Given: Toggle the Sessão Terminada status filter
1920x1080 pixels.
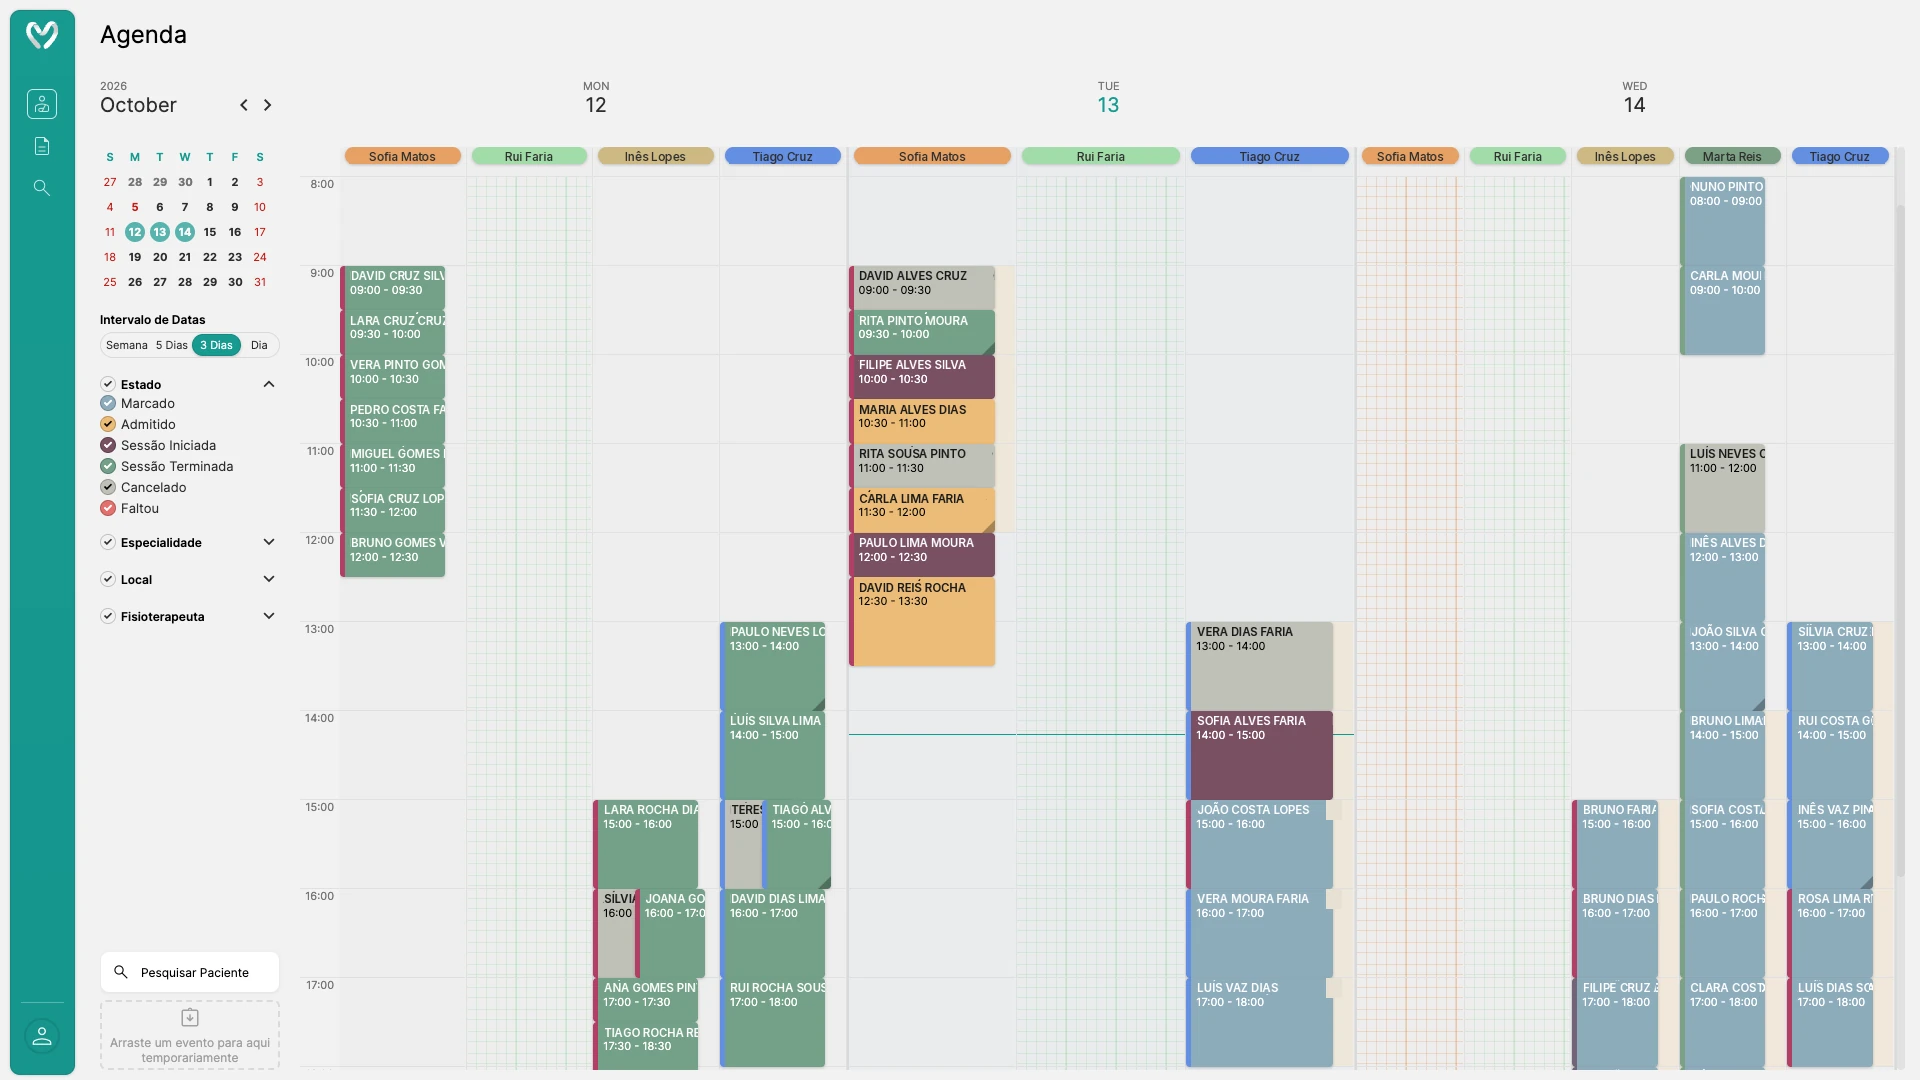Looking at the screenshot, I should 108,467.
